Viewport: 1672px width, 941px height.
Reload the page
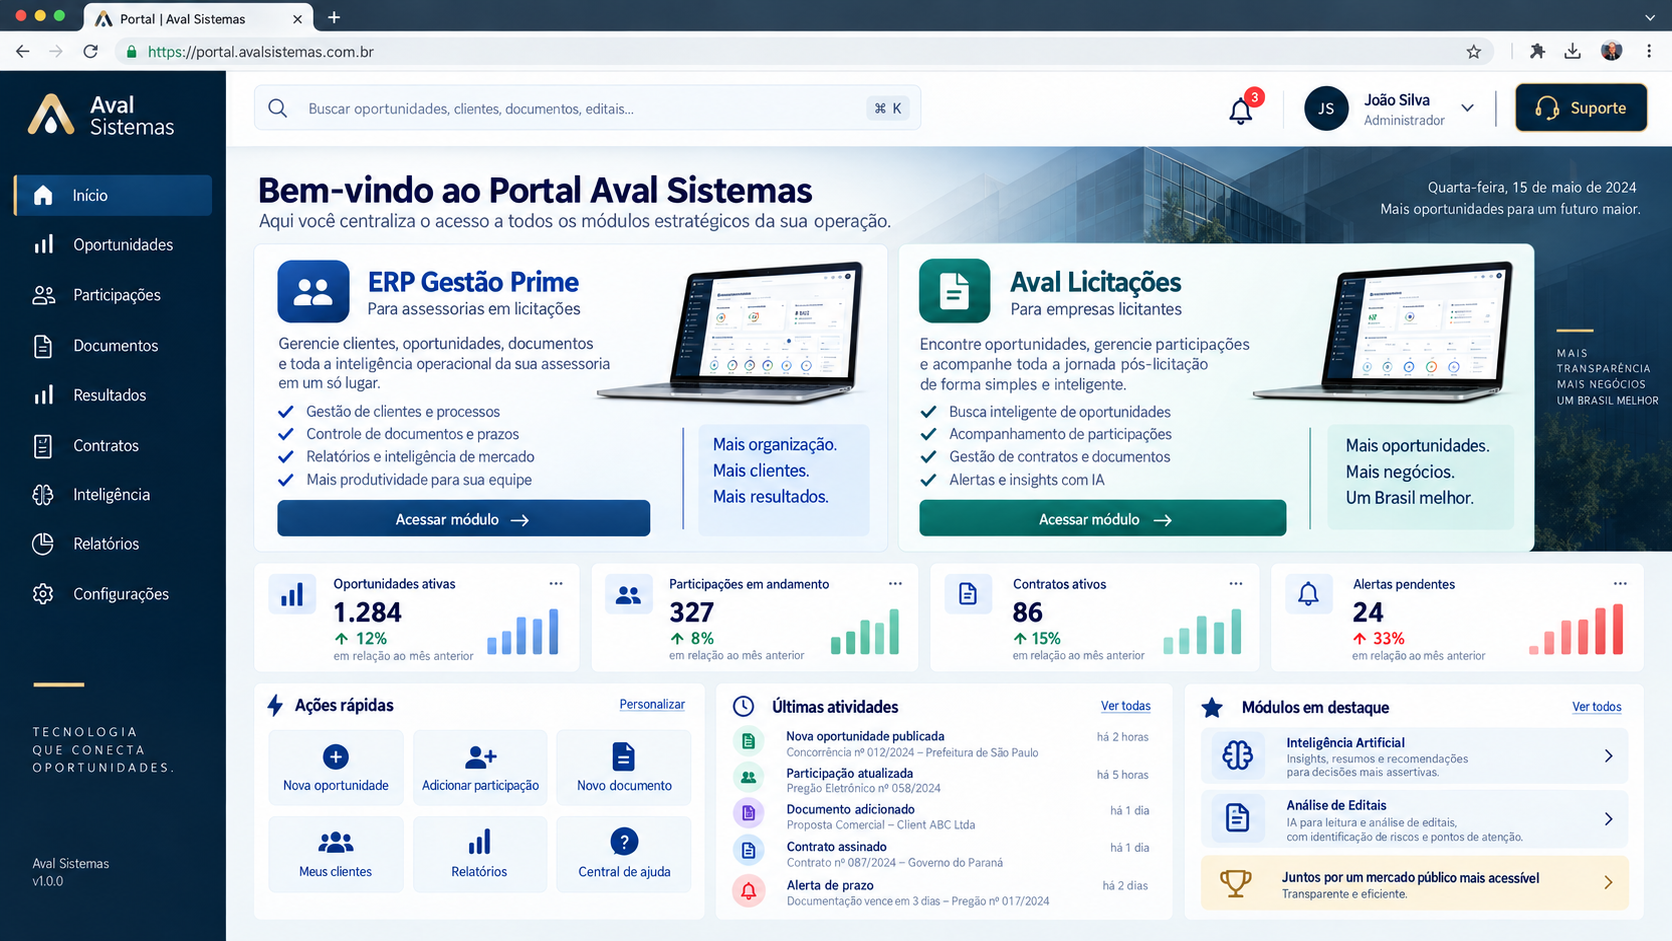click(x=91, y=51)
